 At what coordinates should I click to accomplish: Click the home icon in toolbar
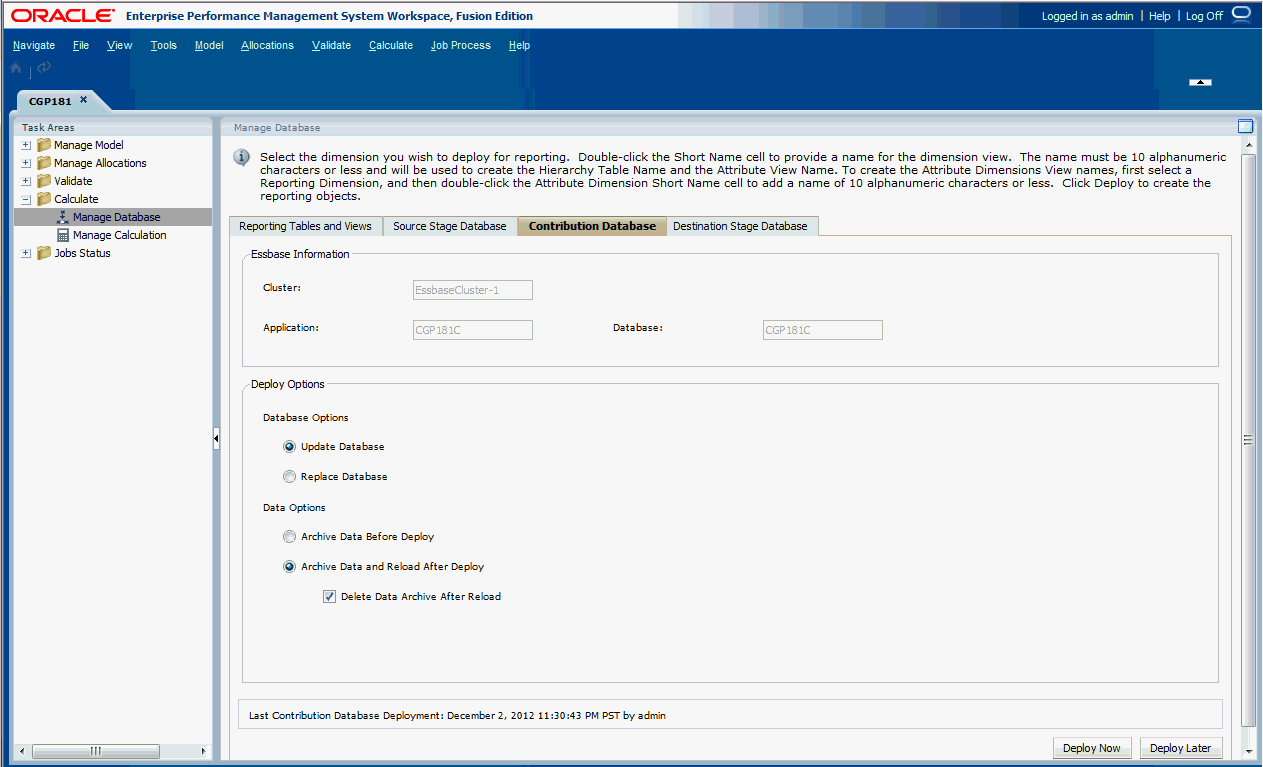point(17,68)
